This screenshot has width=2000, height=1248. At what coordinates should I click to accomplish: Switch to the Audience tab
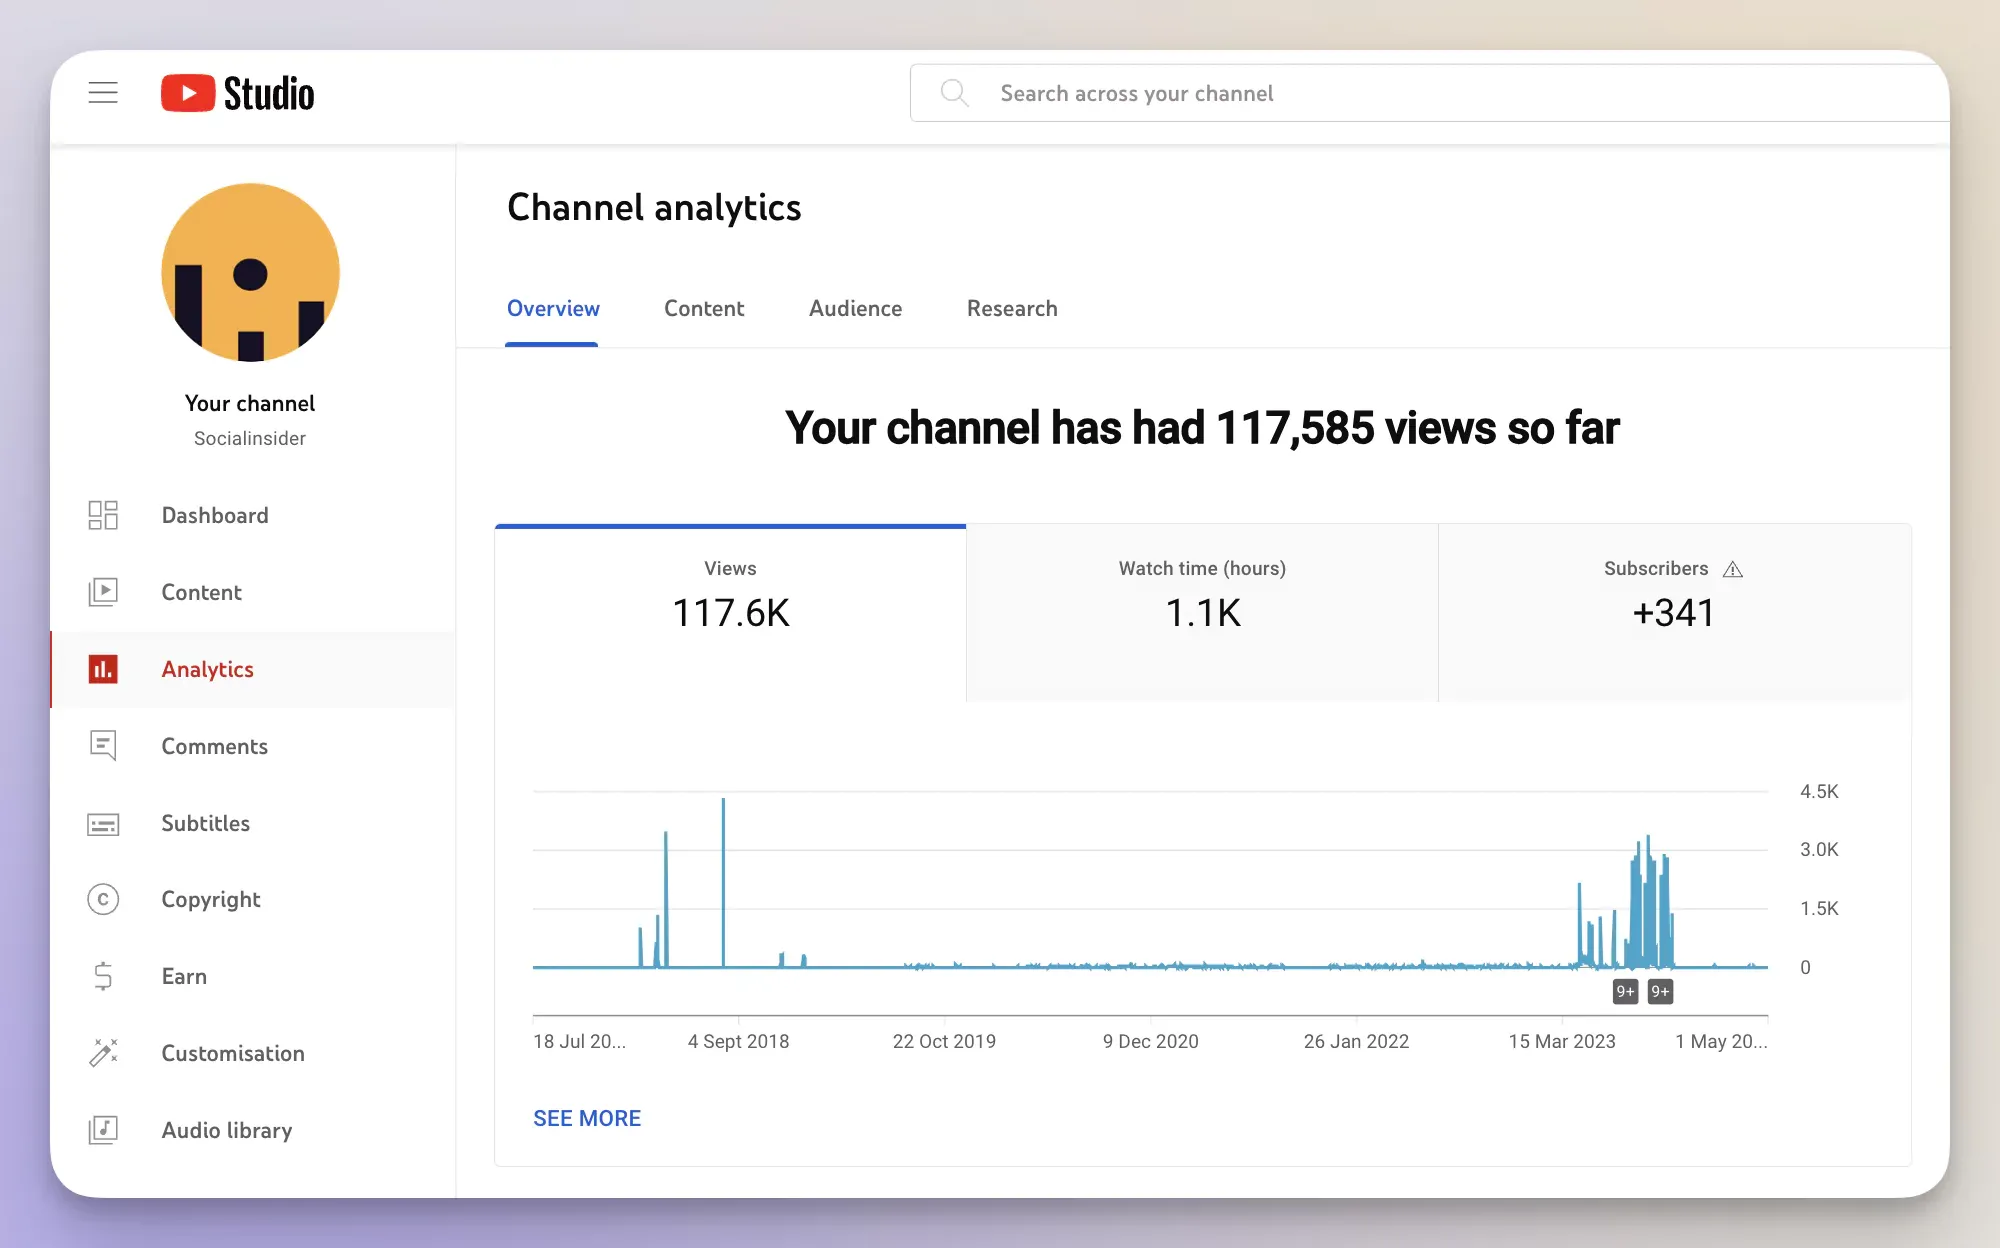(856, 309)
